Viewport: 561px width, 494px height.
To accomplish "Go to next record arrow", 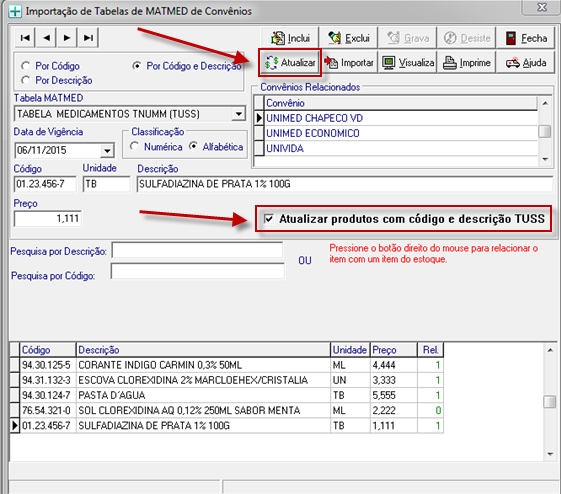I will pyautogui.click(x=67, y=38).
